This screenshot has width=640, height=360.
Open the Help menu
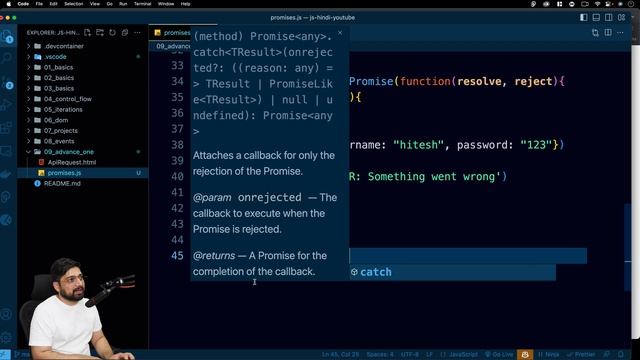click(185, 4)
